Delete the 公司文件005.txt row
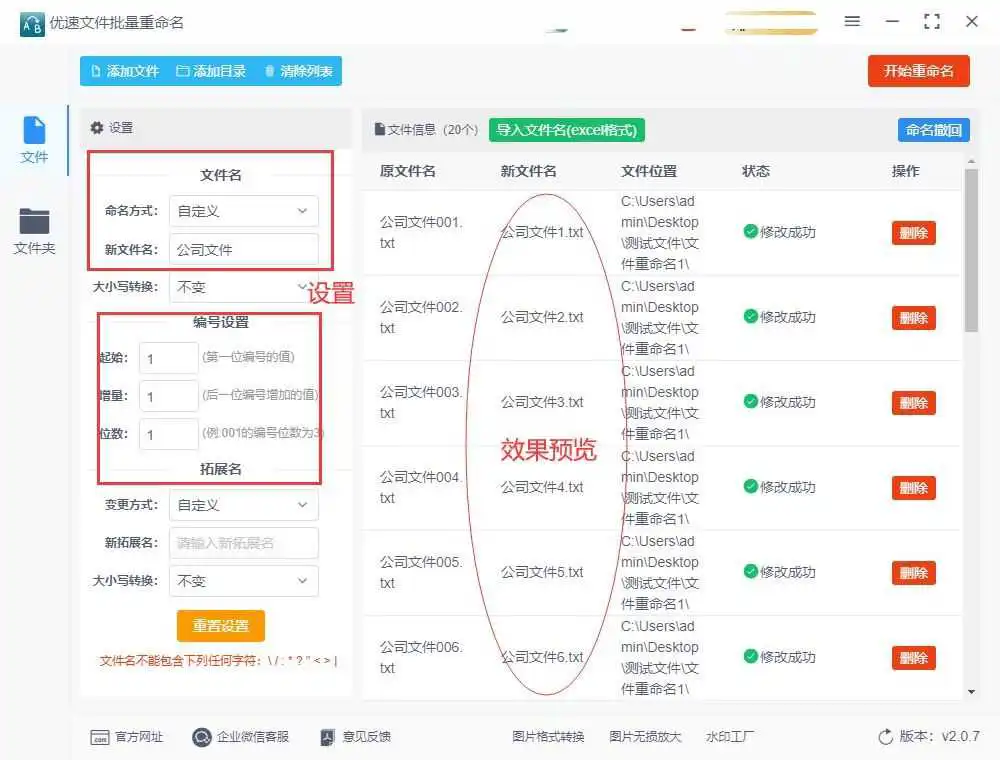The width and height of the screenshot is (1000, 760). point(913,573)
